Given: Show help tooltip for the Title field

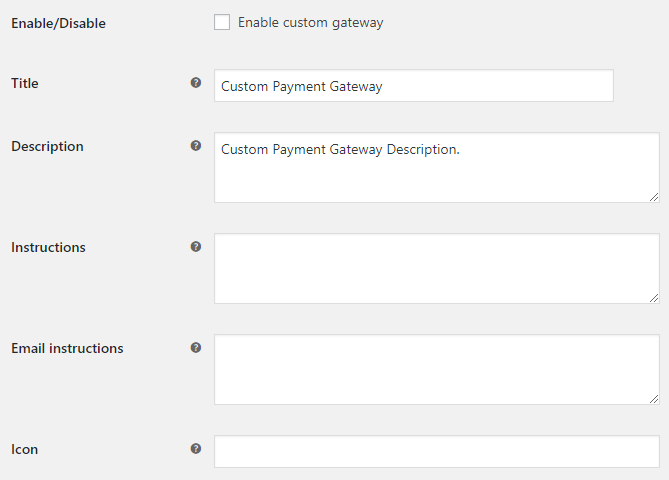Looking at the screenshot, I should [196, 83].
